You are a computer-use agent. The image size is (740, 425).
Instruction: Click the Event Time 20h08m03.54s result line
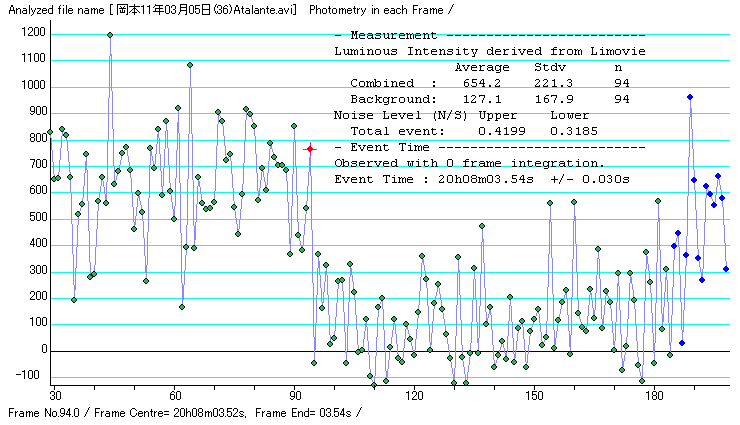click(481, 180)
